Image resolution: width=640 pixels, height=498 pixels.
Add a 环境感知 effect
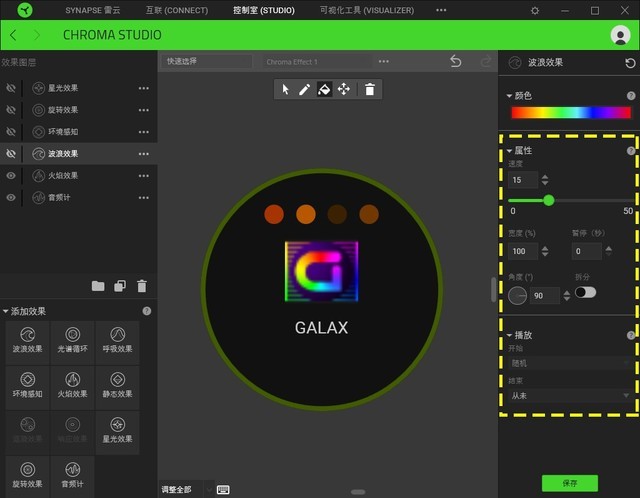27,387
